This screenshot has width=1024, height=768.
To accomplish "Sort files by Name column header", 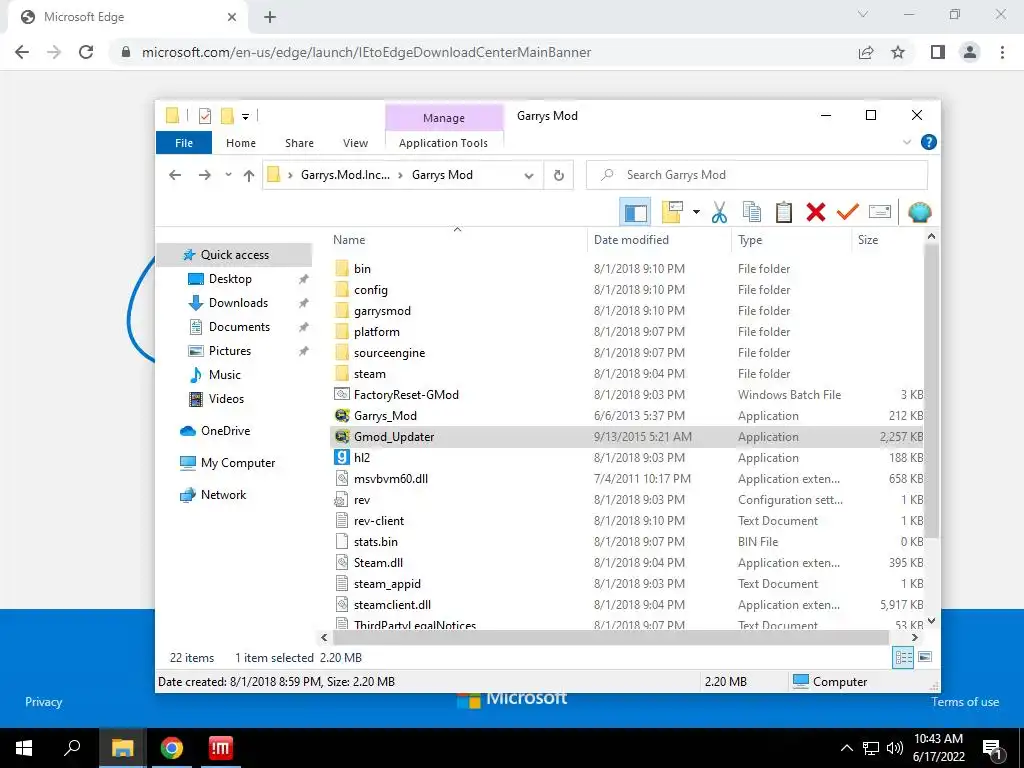I will 457,240.
